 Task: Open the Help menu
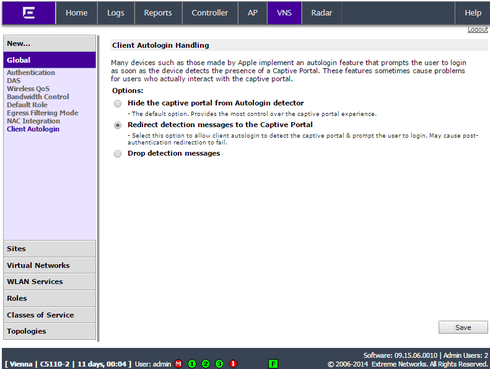click(x=473, y=13)
